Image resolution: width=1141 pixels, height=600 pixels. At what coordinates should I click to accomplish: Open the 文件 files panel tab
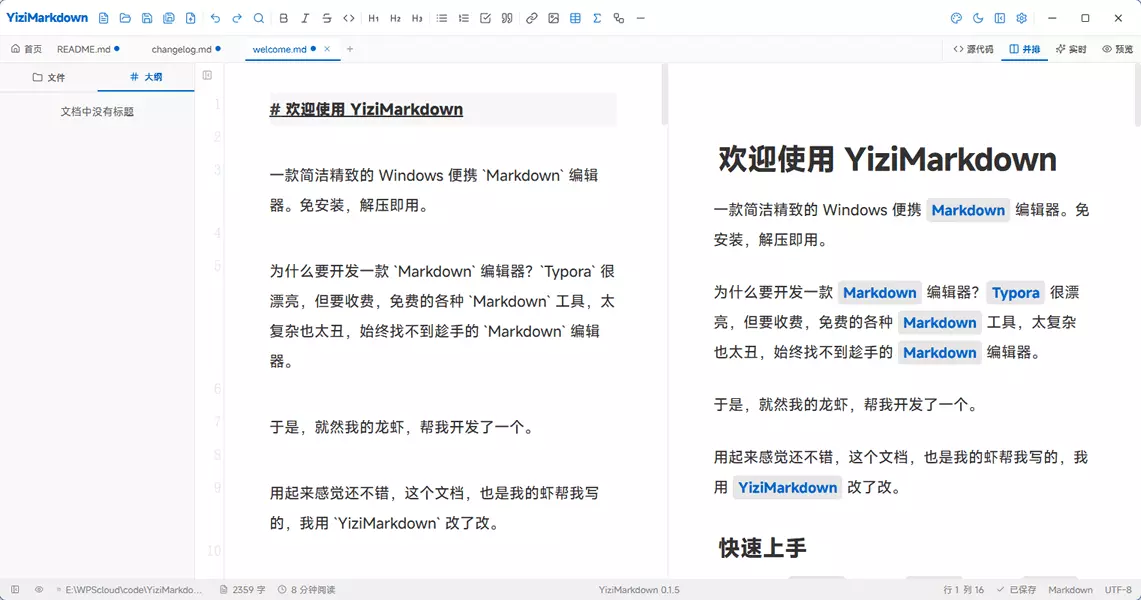49,77
